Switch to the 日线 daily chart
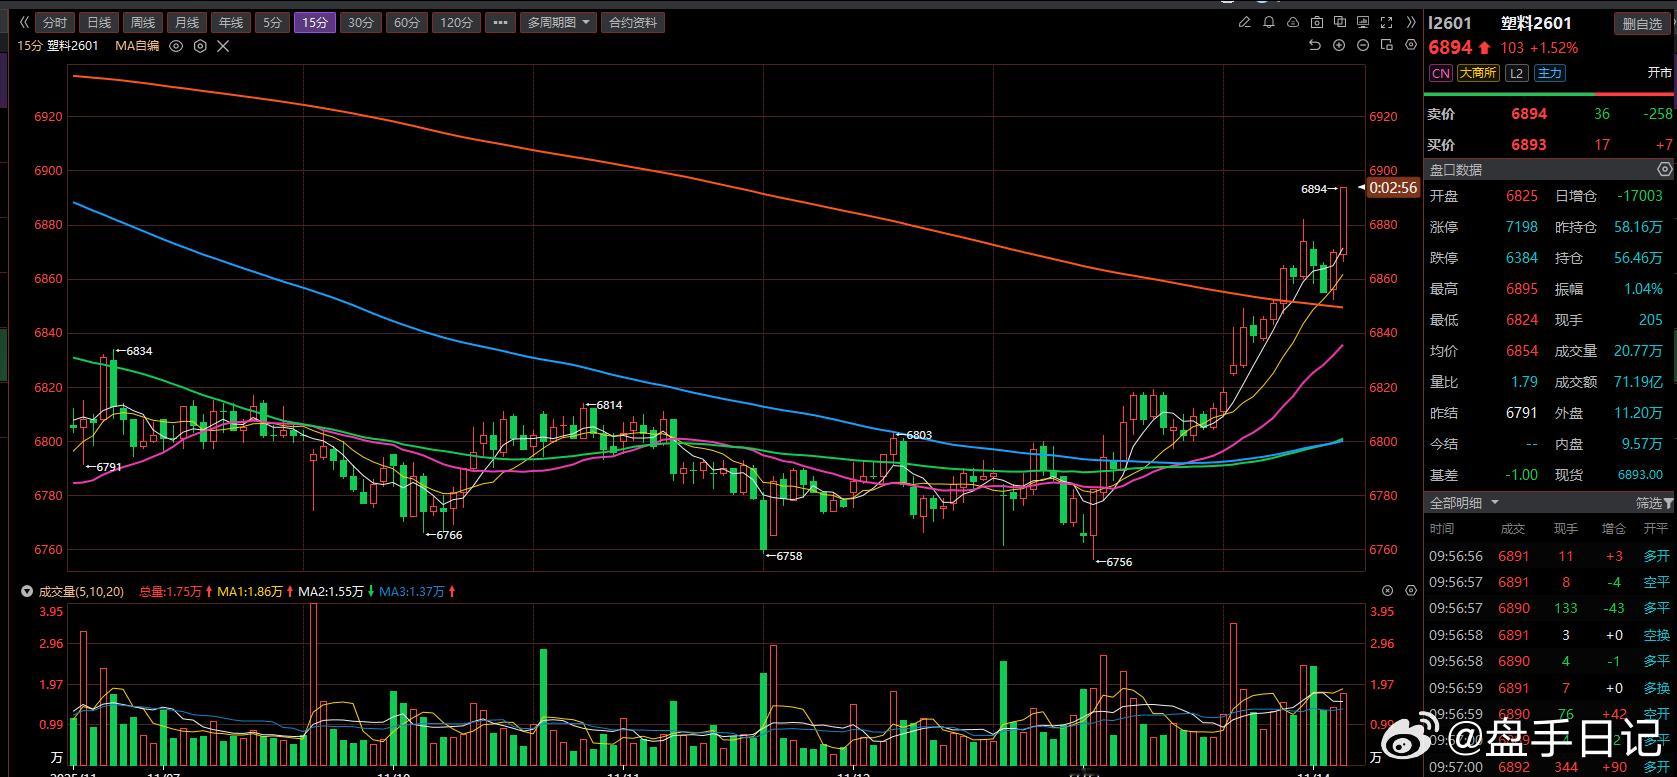 pyautogui.click(x=99, y=22)
